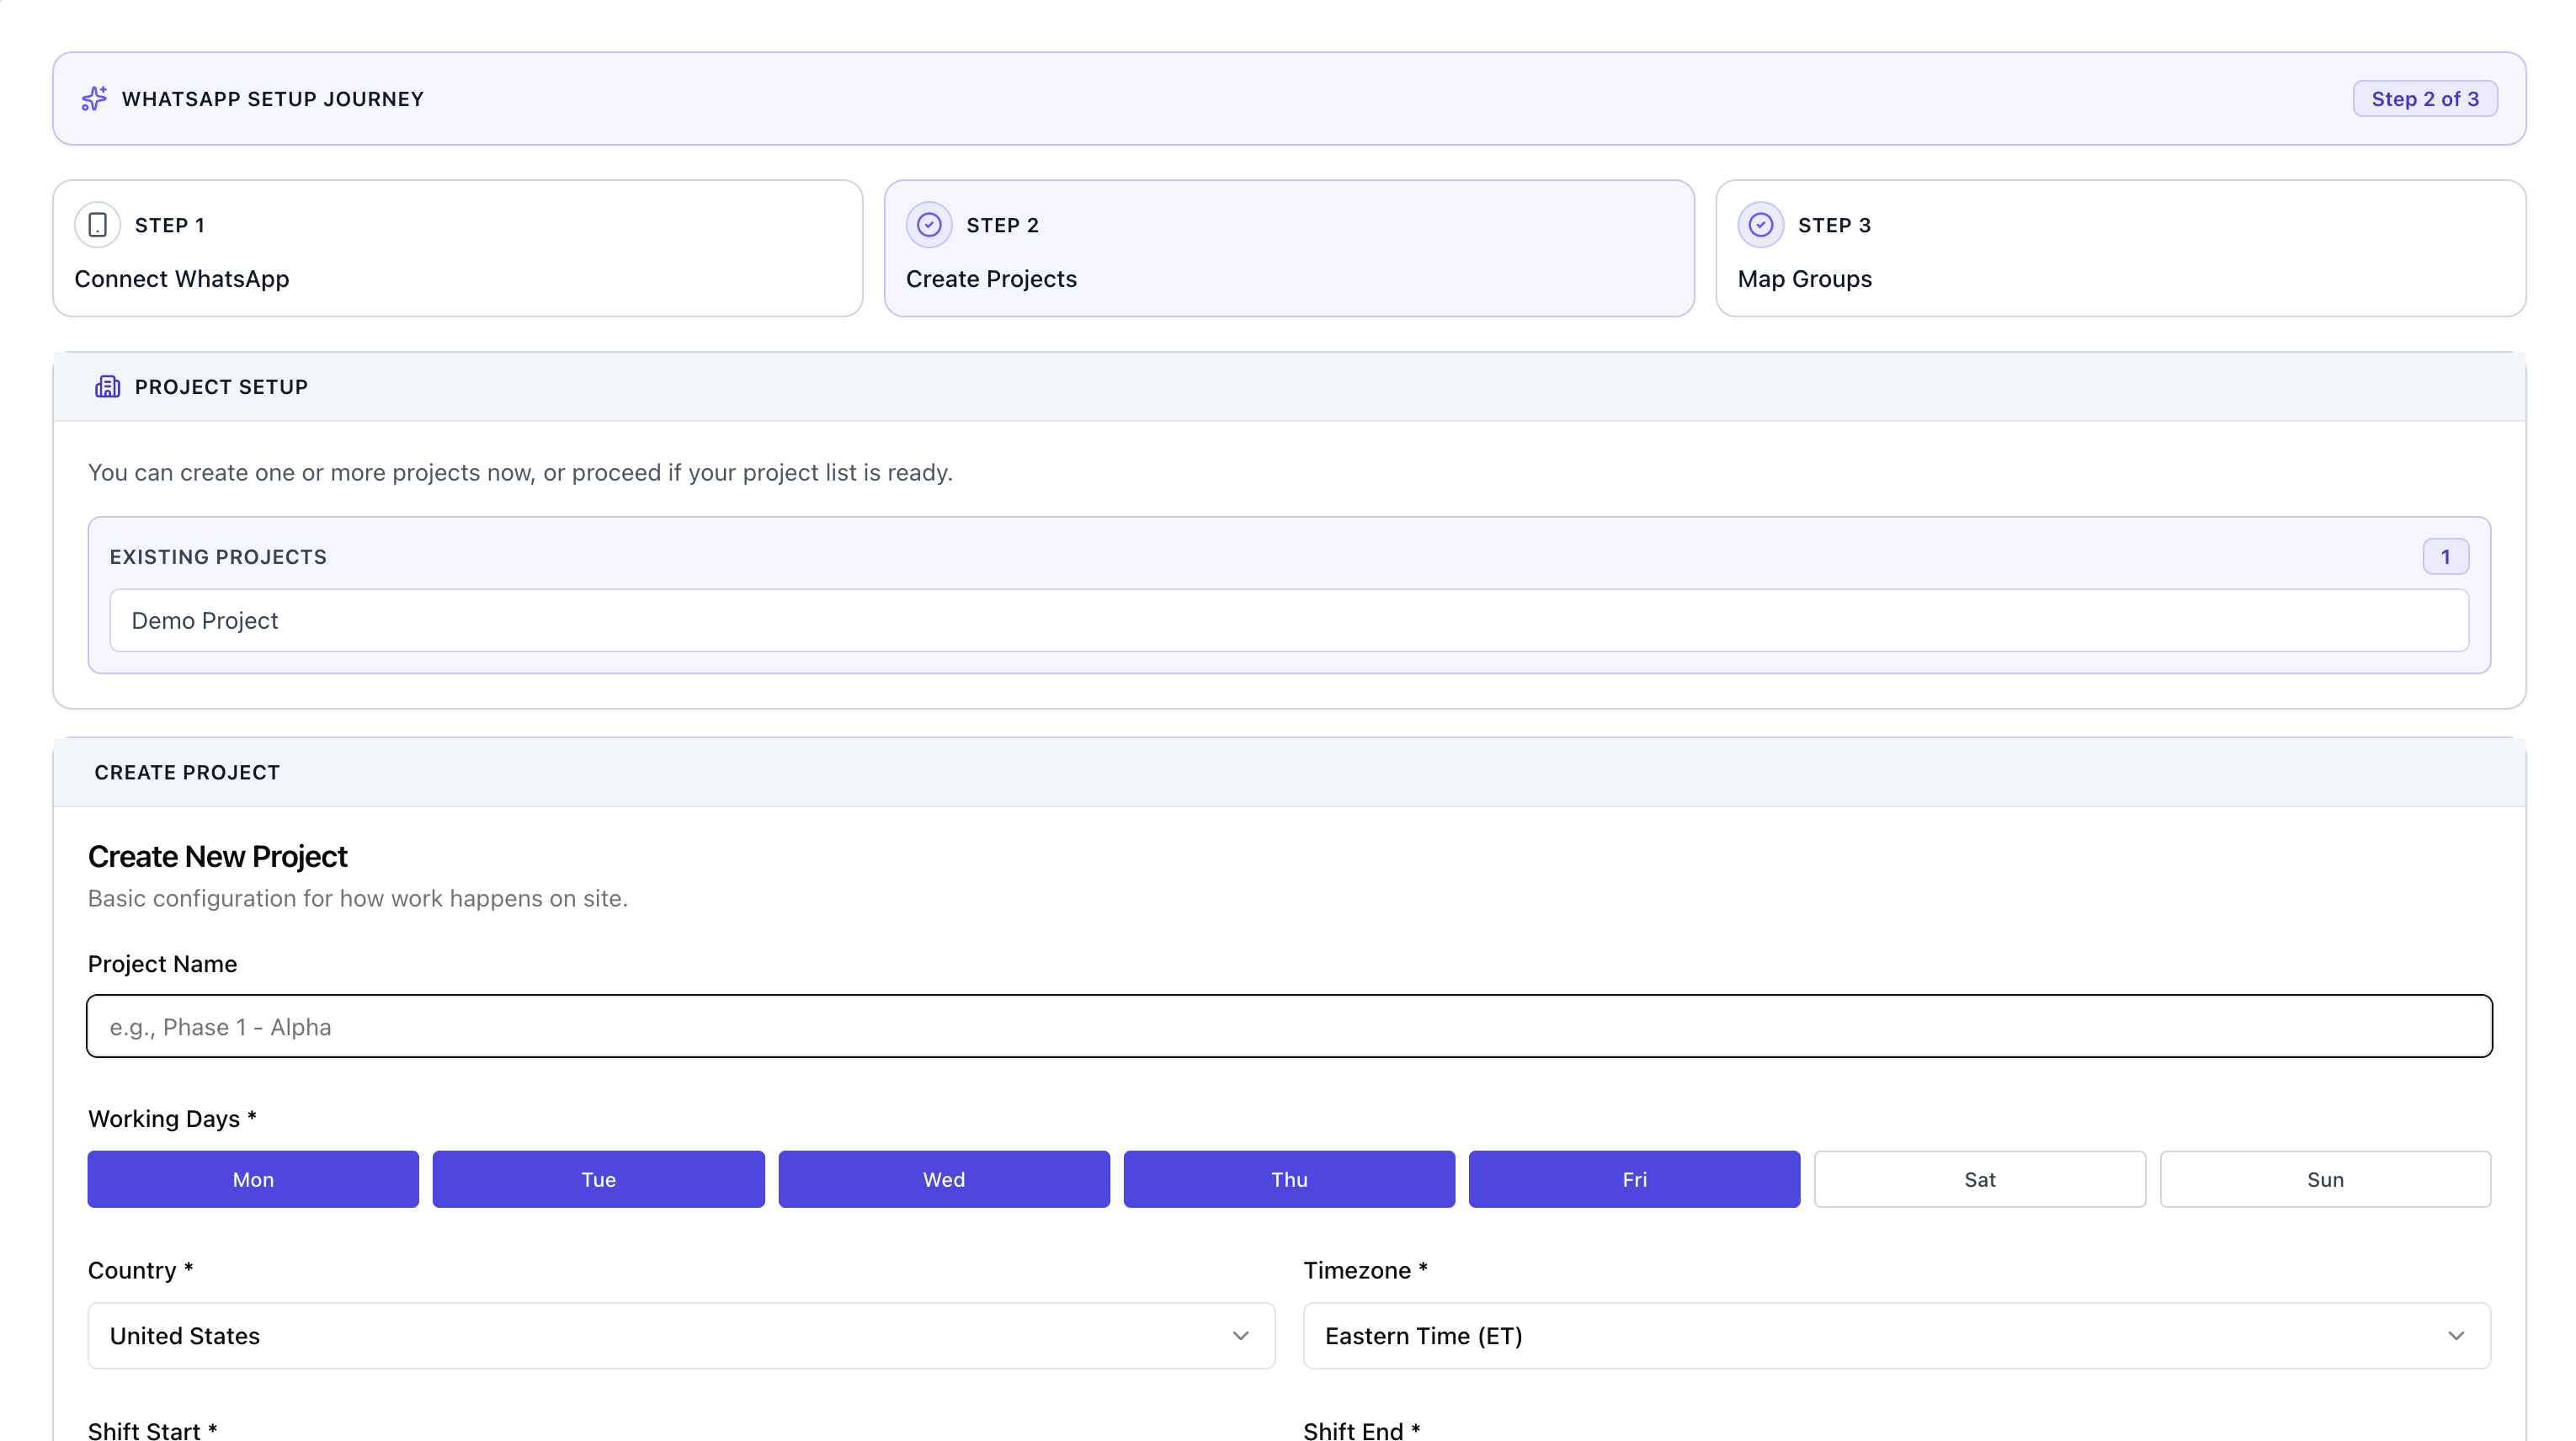Image resolution: width=2576 pixels, height=1441 pixels.
Task: Click the building icon next to Project Setup
Action: (107, 387)
